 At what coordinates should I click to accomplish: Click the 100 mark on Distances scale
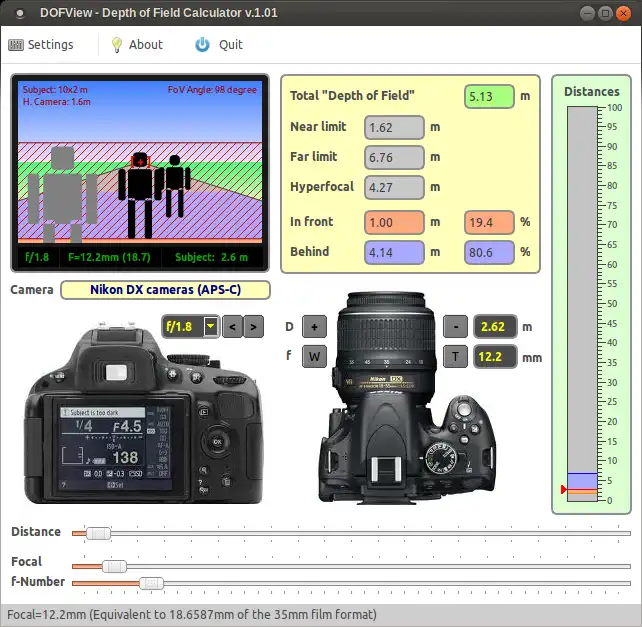614,108
